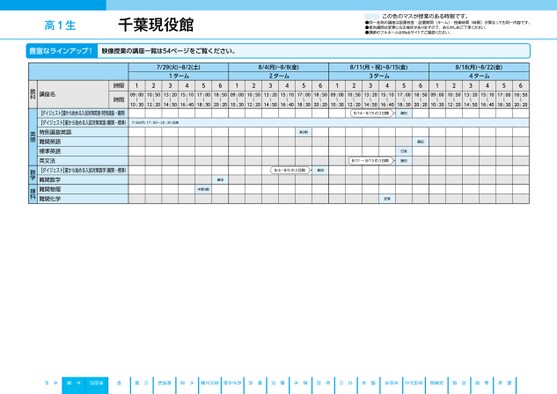
Task: Click the 難関化学 course row label
Action: [x=83, y=199]
